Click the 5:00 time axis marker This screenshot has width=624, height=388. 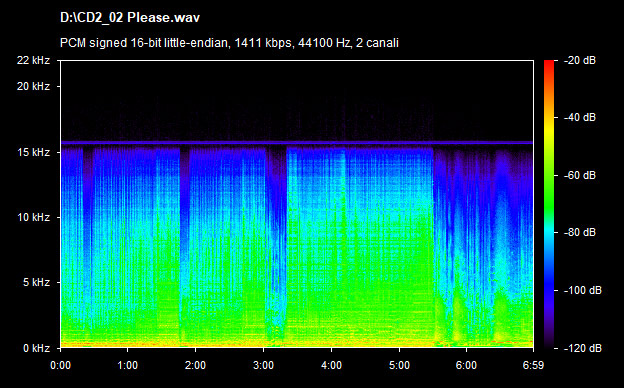pos(399,365)
